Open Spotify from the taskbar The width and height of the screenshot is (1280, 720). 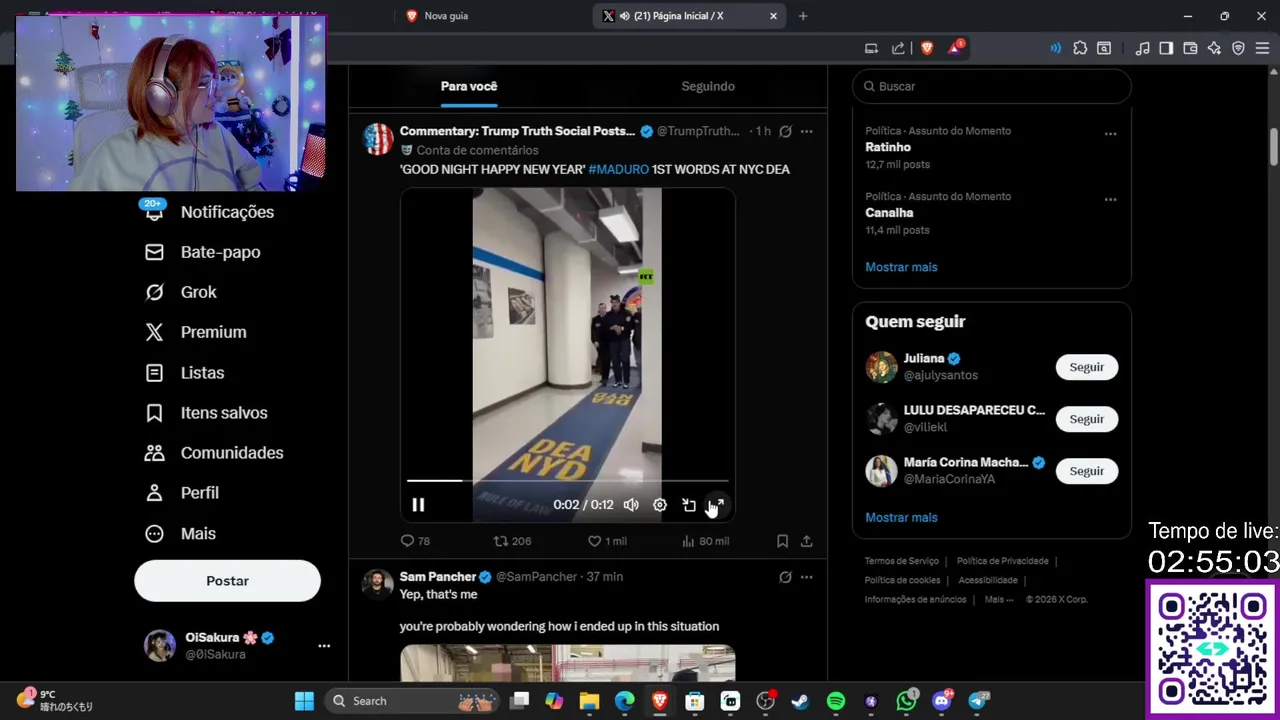pos(836,701)
